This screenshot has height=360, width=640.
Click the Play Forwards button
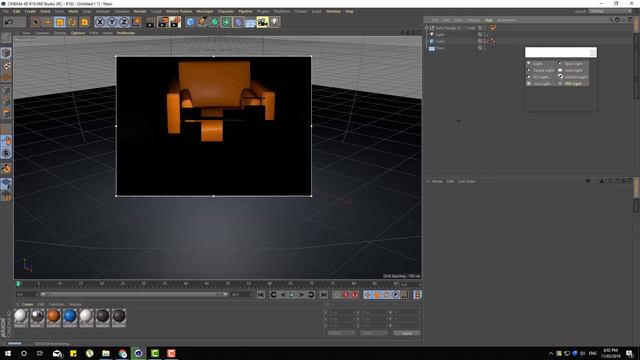292,295
